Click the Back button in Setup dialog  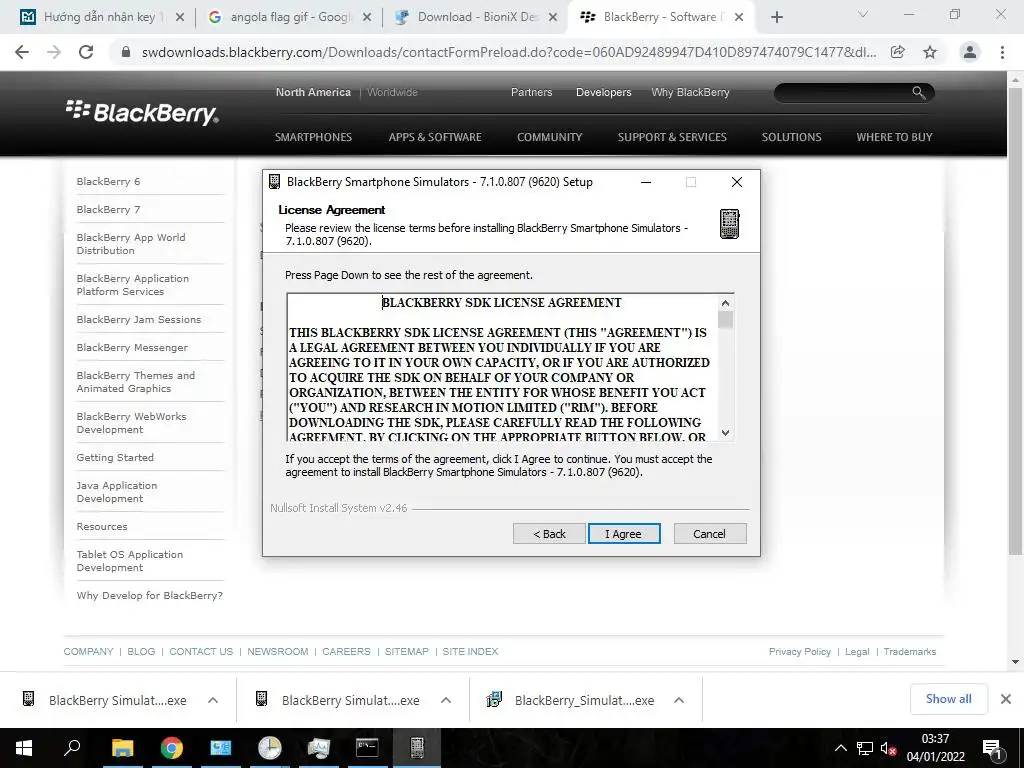coord(549,534)
